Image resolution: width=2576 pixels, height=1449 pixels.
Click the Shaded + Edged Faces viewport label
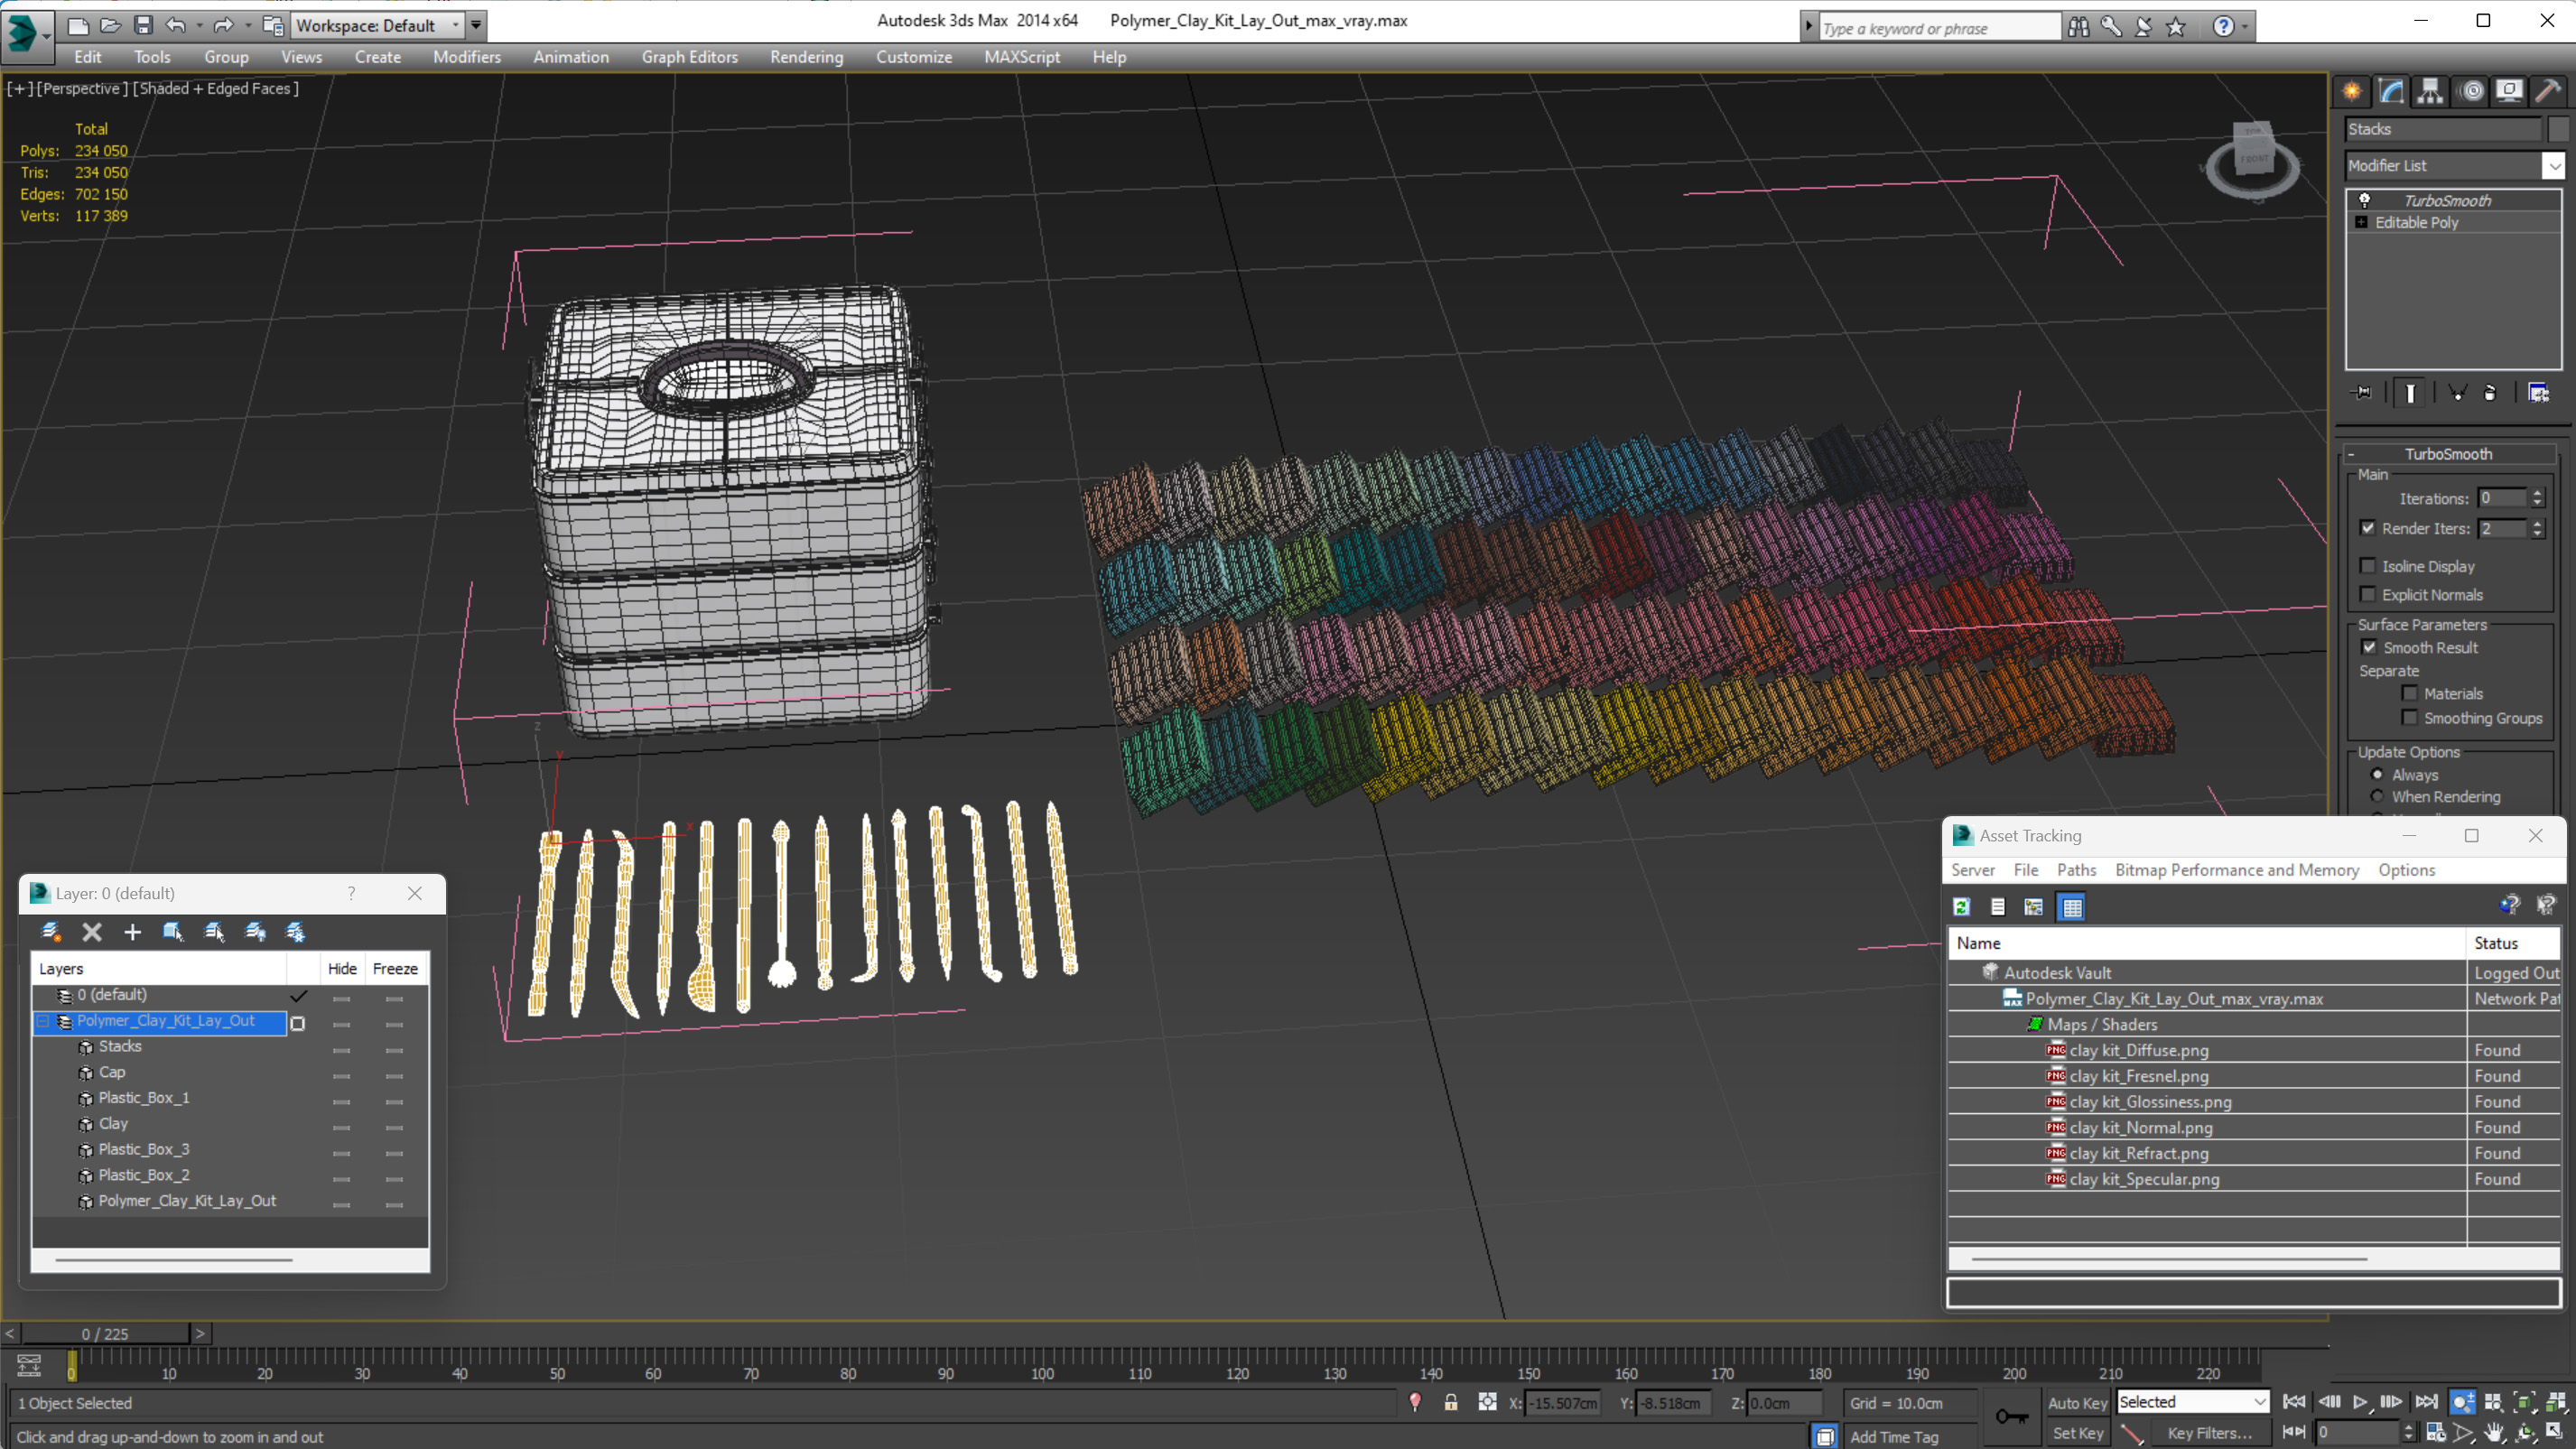[216, 88]
